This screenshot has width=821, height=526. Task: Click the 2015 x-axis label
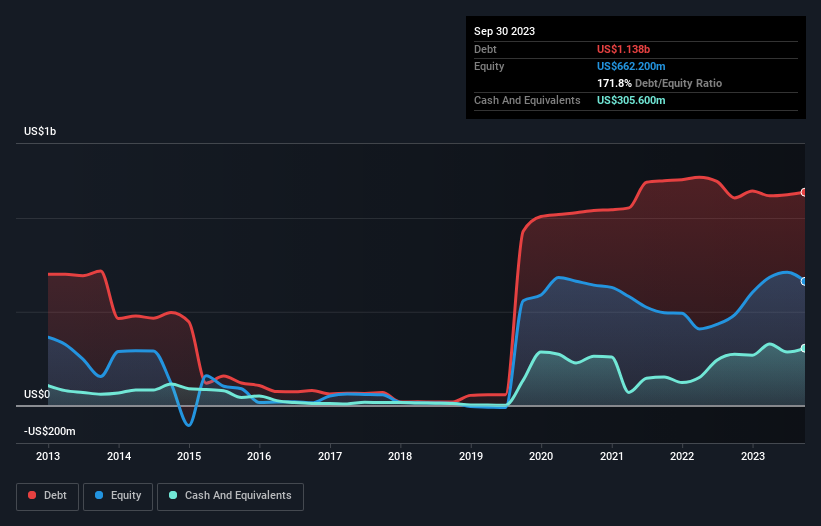coord(189,456)
